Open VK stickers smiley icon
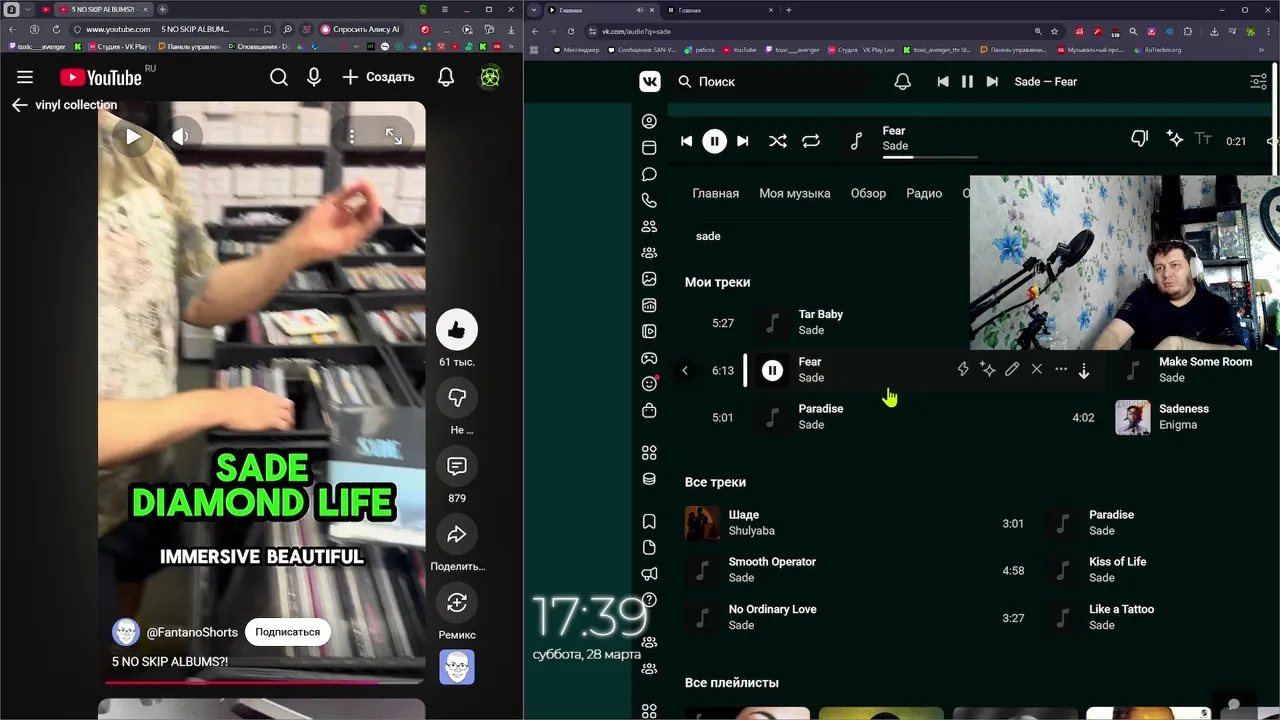The width and height of the screenshot is (1280, 720). tap(649, 384)
